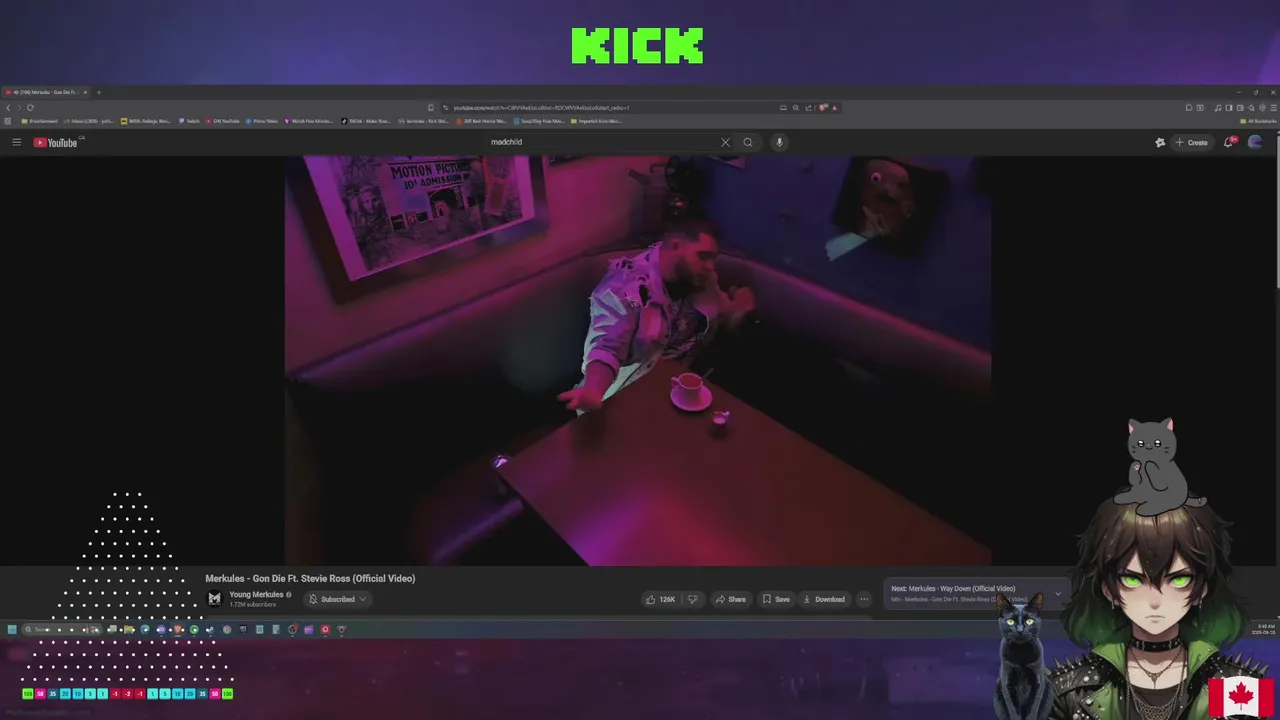The width and height of the screenshot is (1280, 720).
Task: Select the Merkules Gon Die browser tab
Action: tap(46, 92)
